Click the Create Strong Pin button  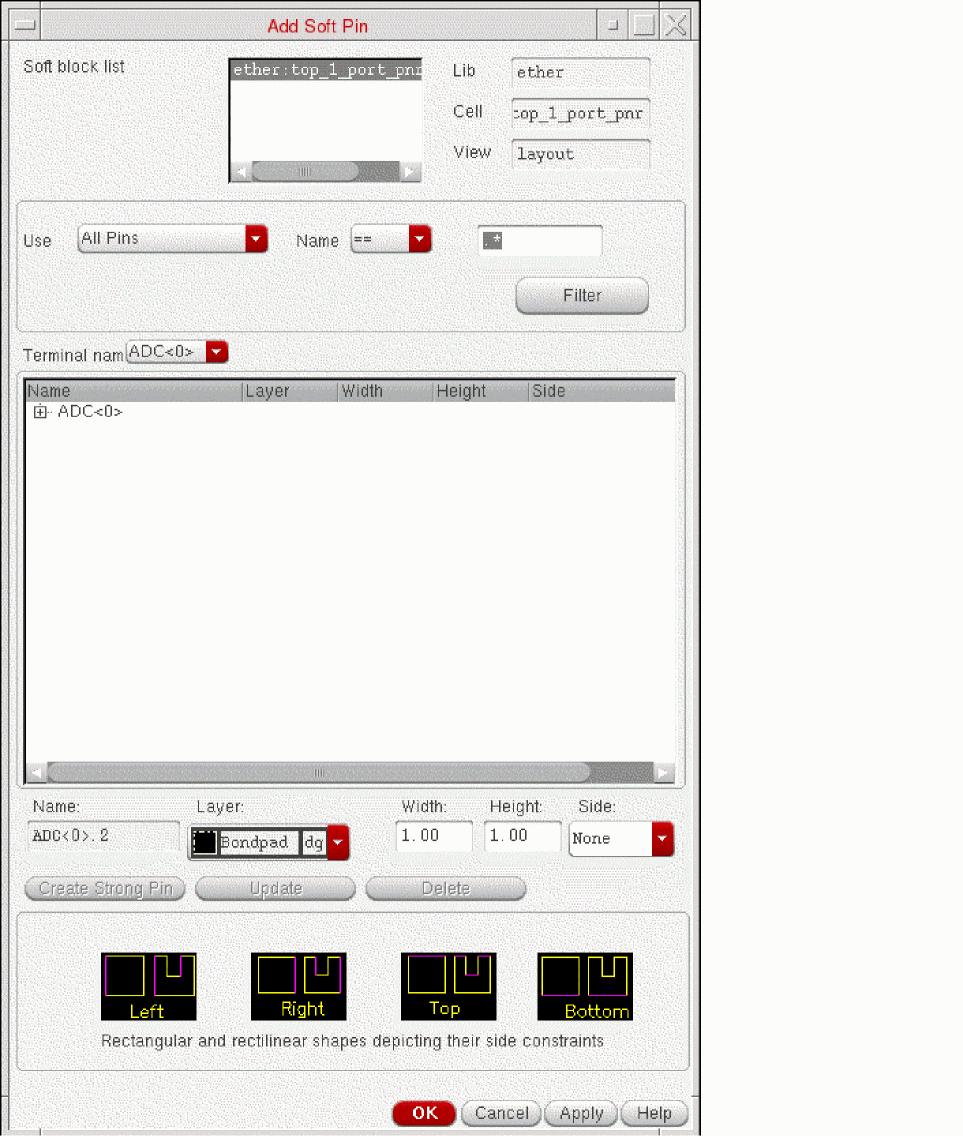click(105, 888)
